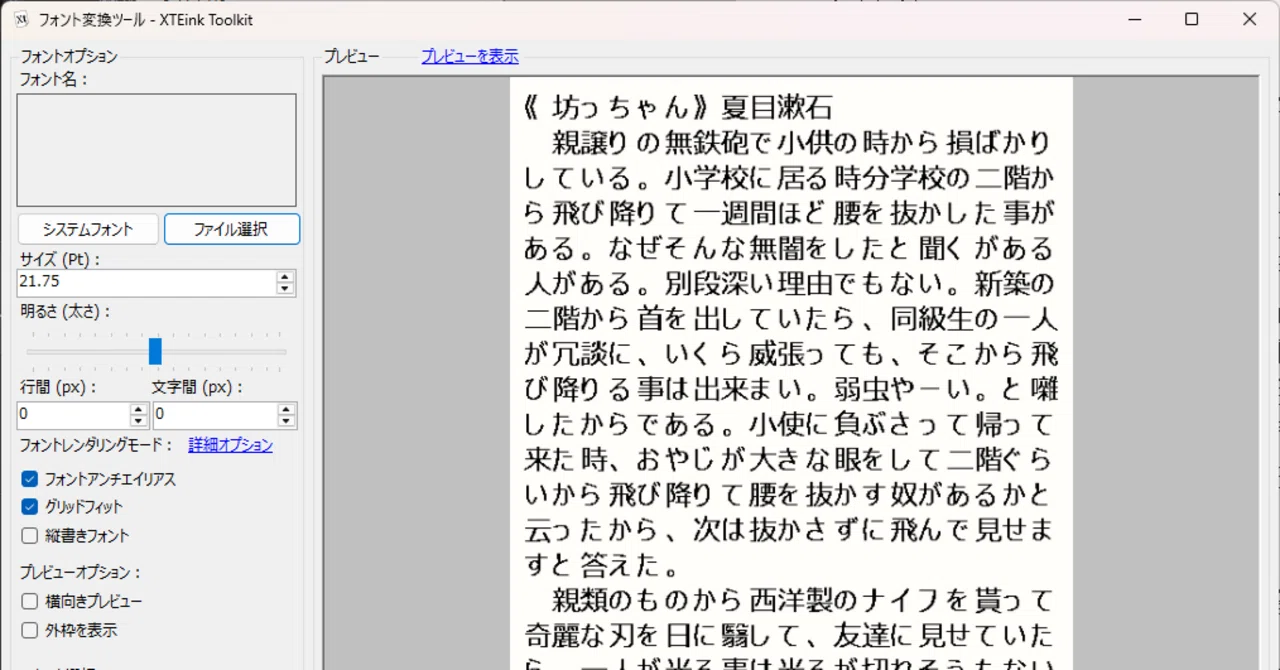Increase 文字間 (px) with the up arrow
1280x670 pixels.
click(x=287, y=409)
